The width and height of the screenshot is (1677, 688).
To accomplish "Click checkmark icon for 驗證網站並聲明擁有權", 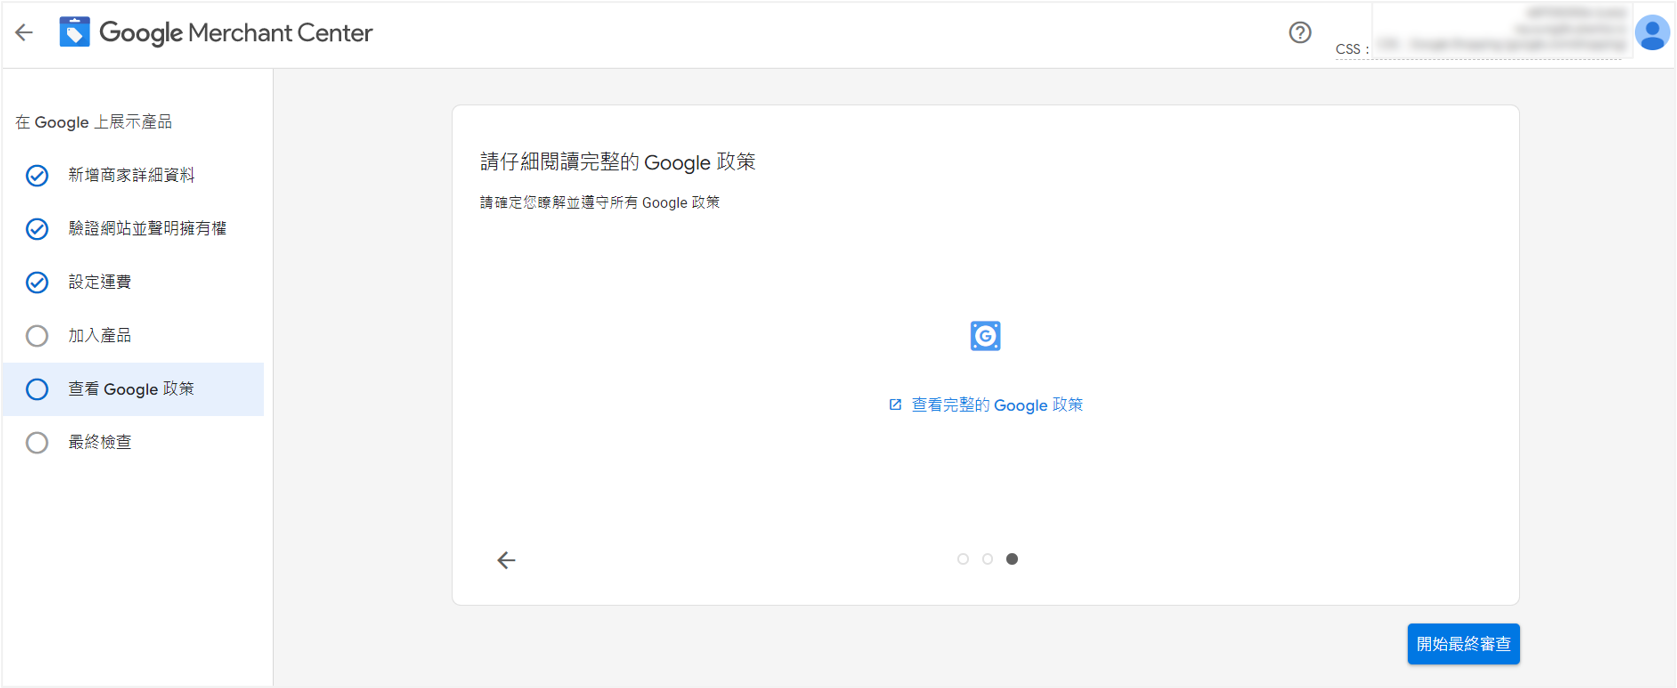I will pyautogui.click(x=37, y=229).
